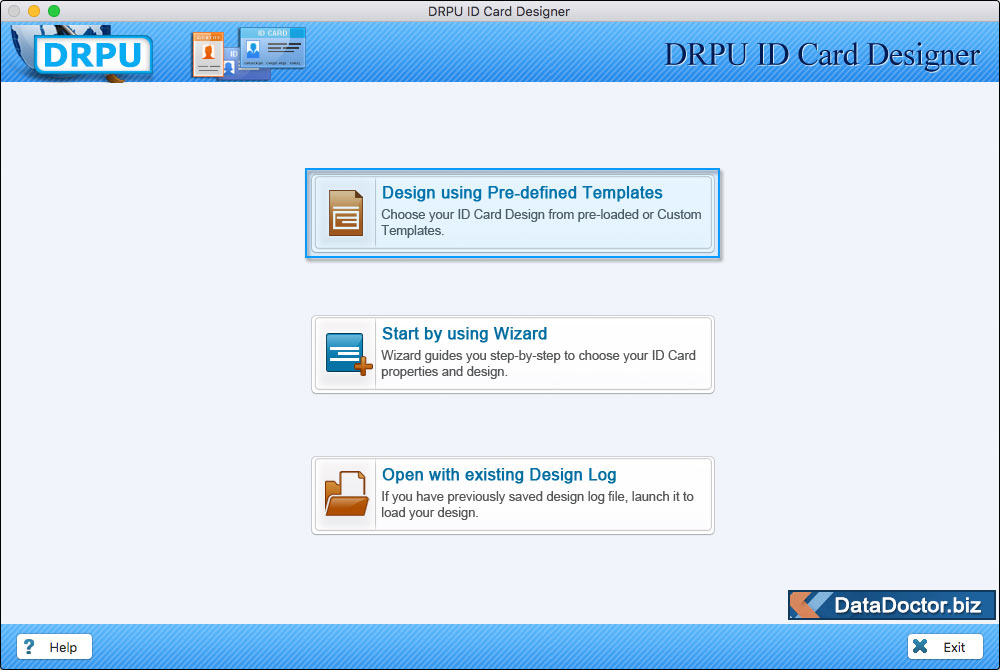Click the DRPU ID Card Designer header title
The image size is (1000, 670).
(822, 55)
